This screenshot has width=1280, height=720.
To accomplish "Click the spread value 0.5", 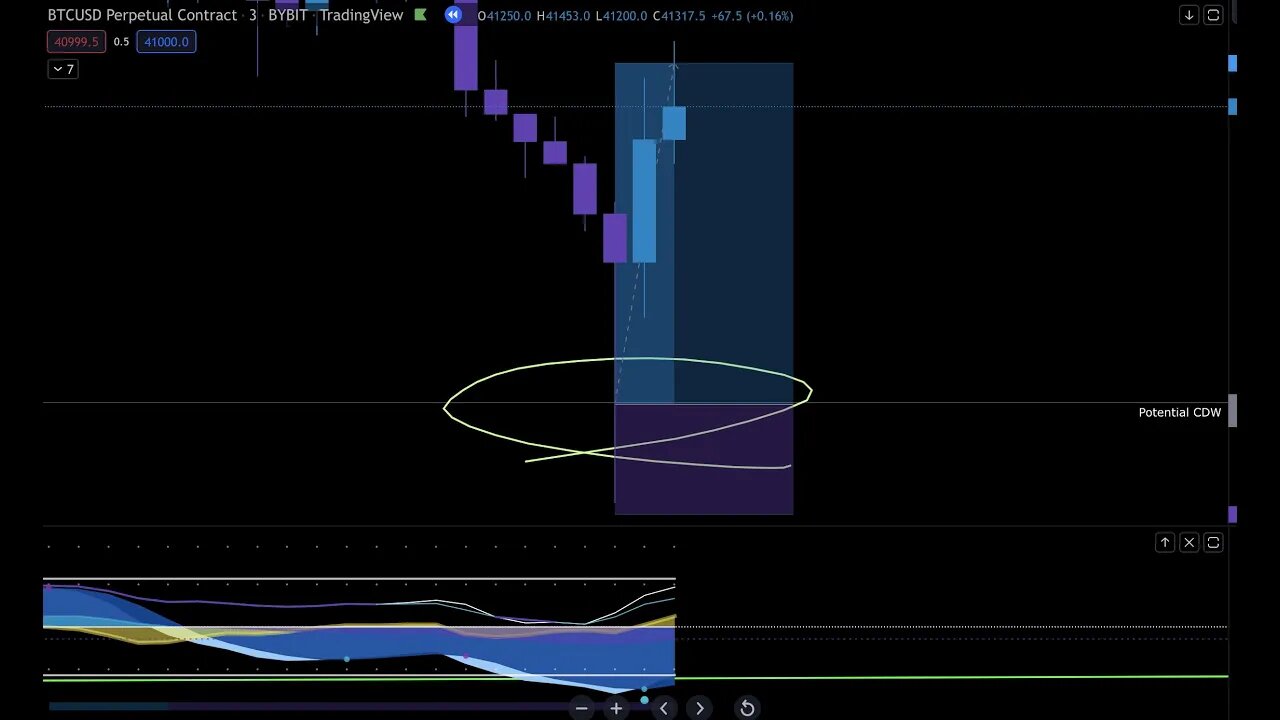I will click(121, 42).
